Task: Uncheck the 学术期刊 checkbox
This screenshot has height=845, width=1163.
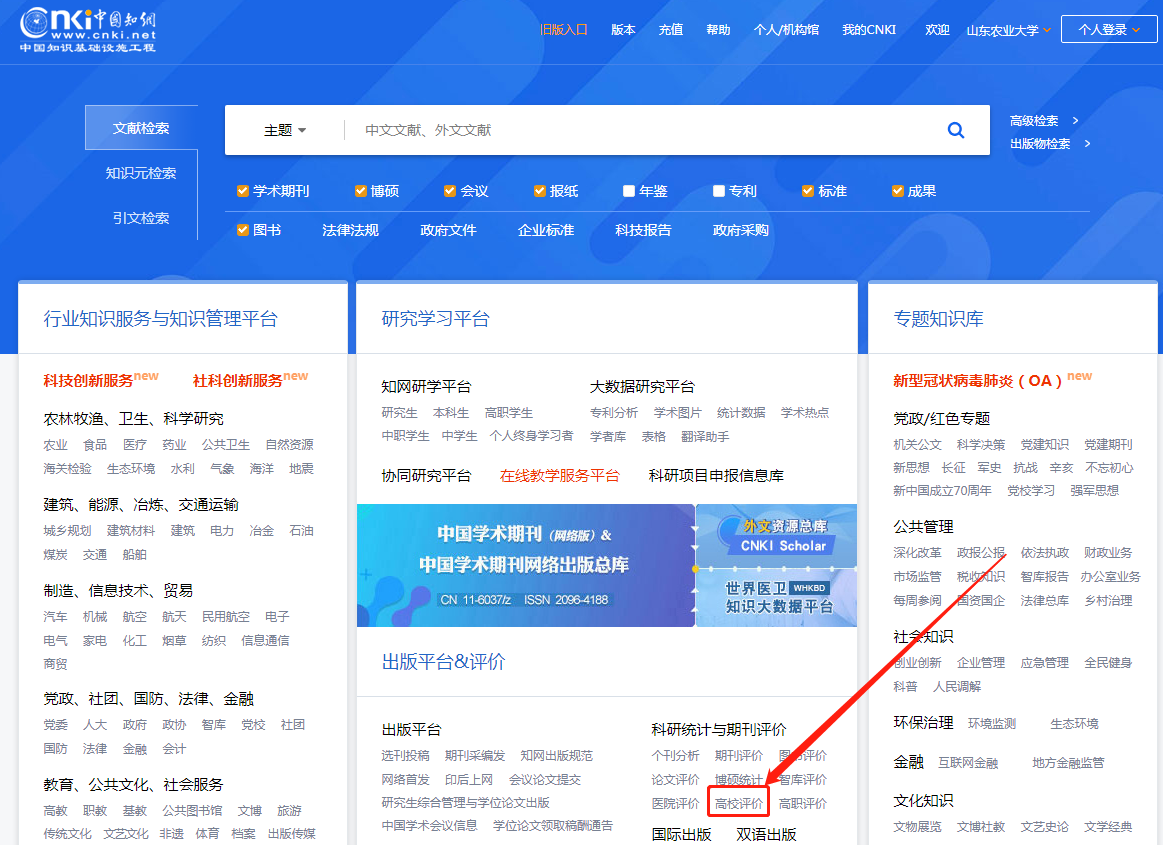Action: (x=243, y=191)
